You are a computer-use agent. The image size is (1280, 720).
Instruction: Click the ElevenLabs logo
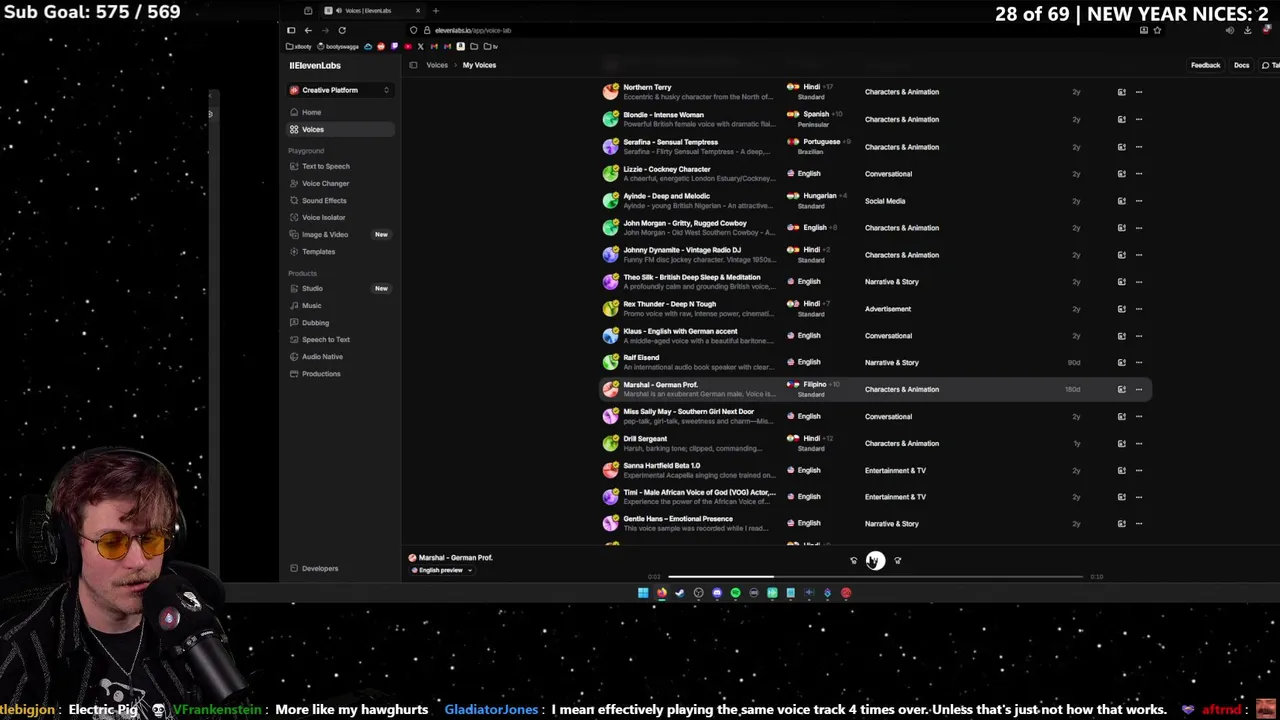315,65
